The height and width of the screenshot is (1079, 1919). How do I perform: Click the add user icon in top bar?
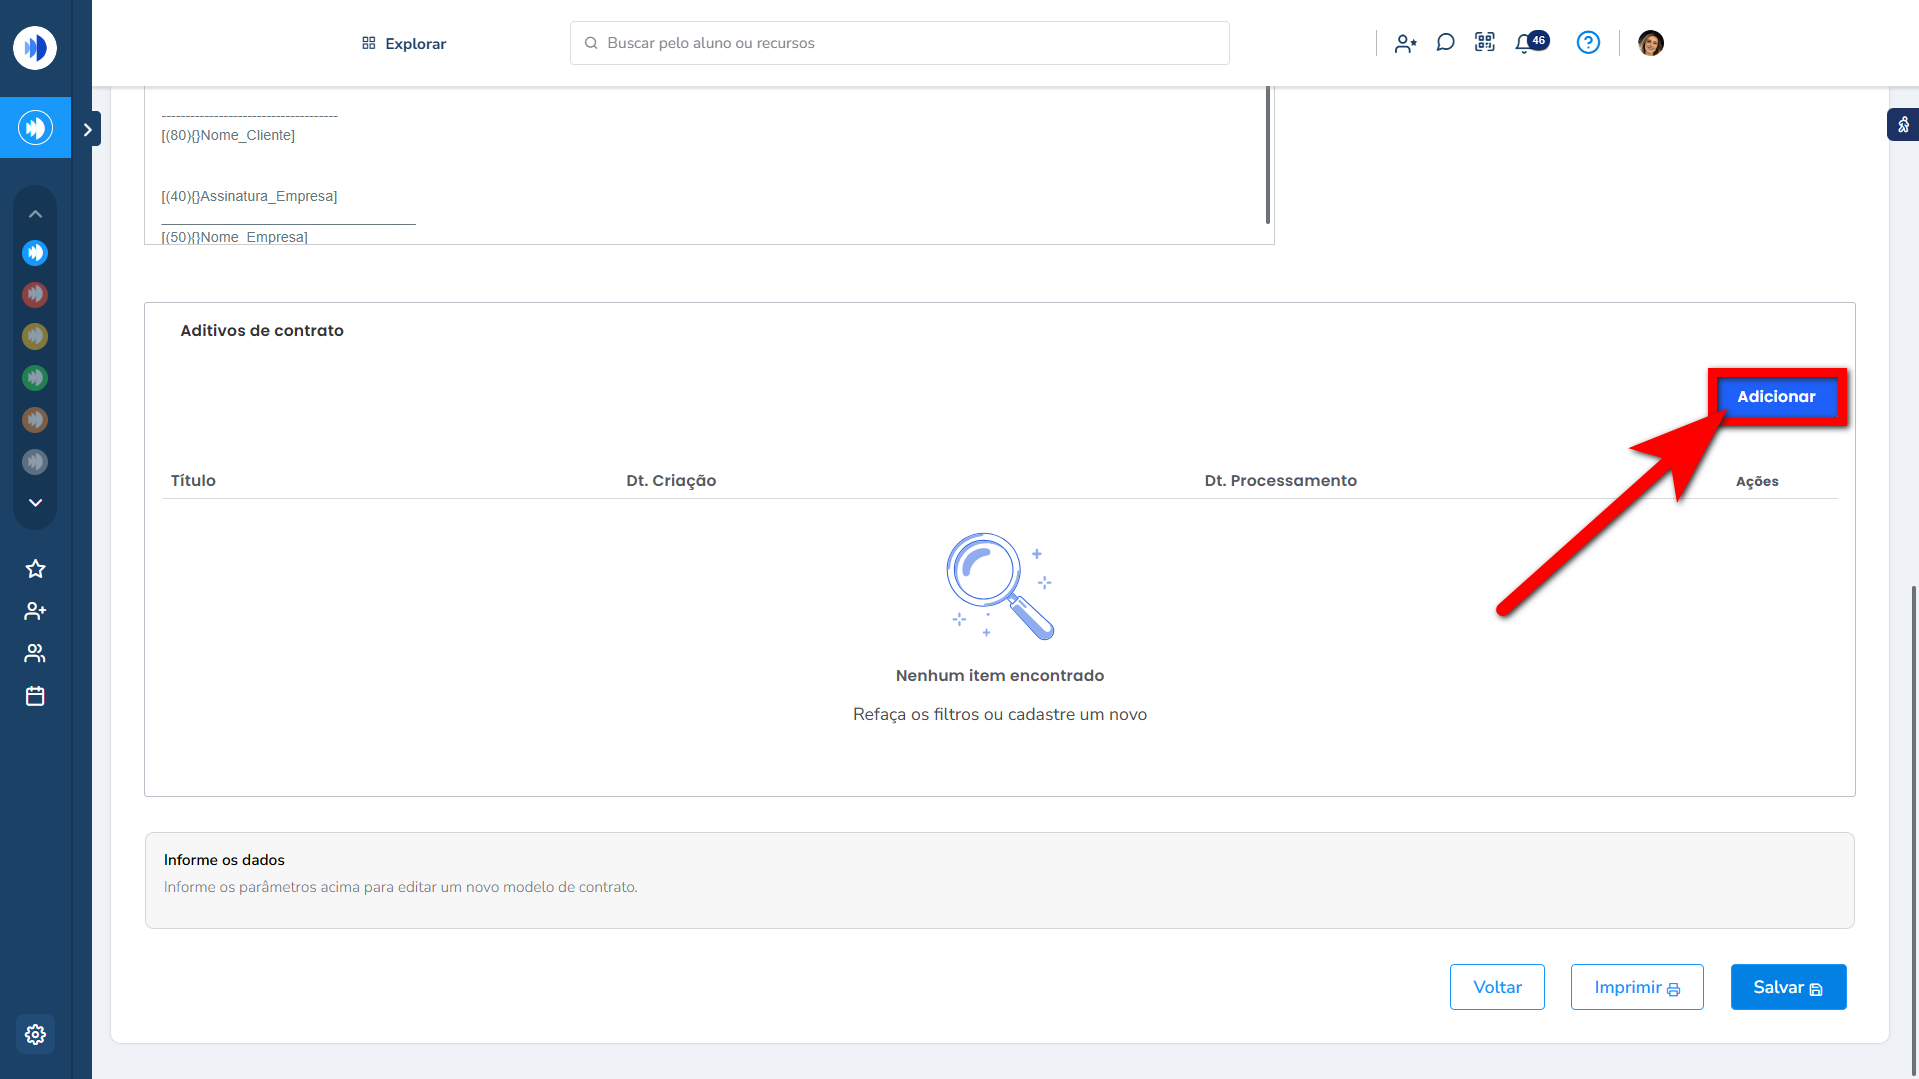pos(1405,43)
